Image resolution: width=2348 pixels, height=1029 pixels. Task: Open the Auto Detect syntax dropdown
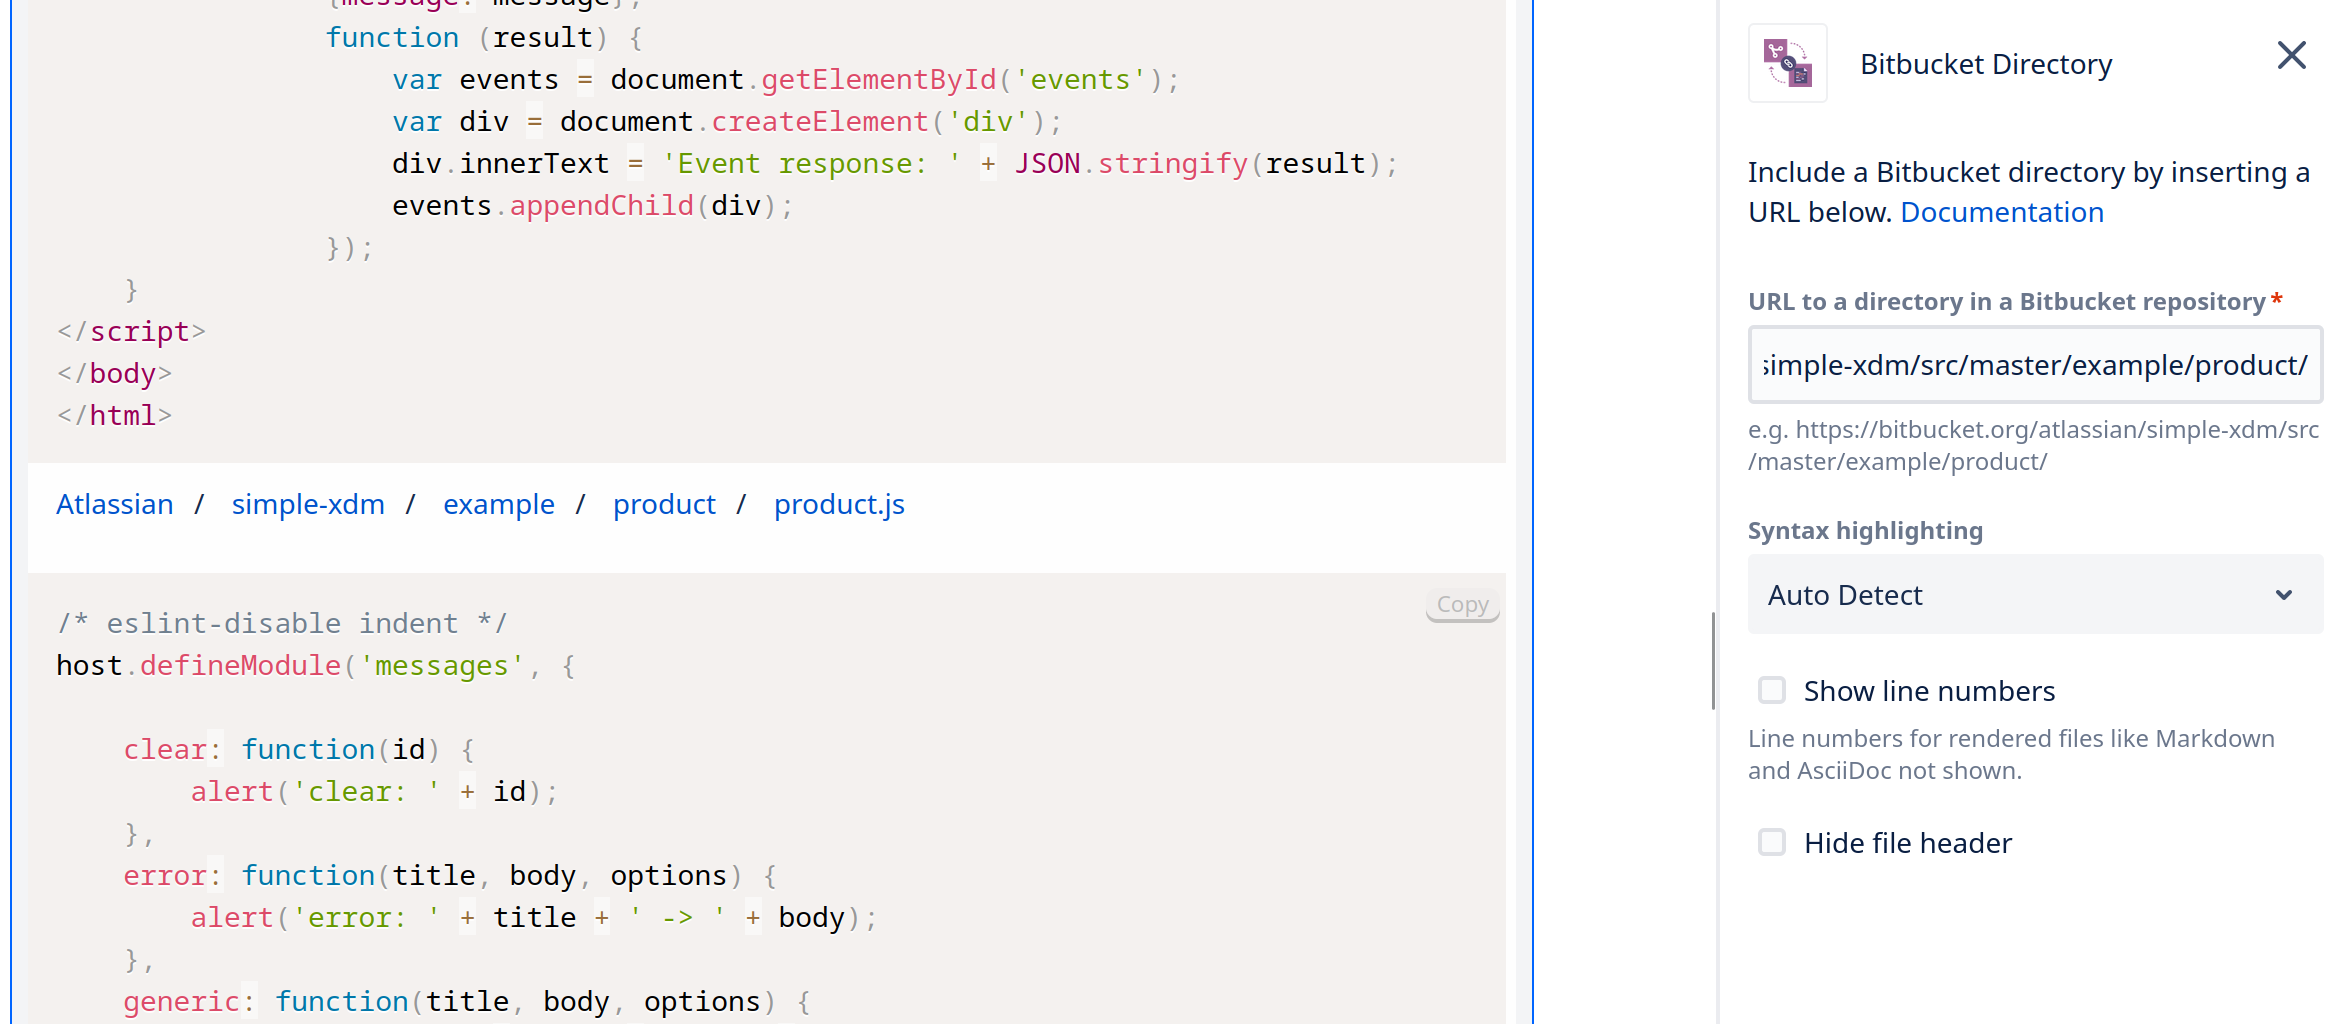[x=2034, y=595]
